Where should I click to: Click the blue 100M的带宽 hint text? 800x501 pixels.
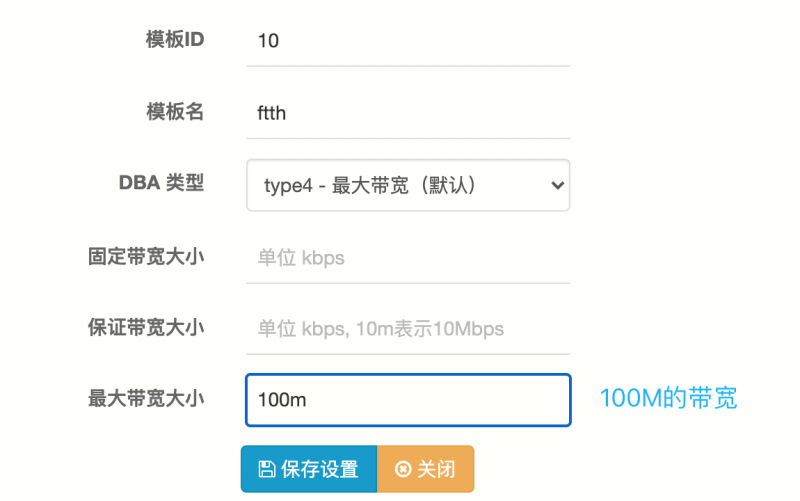[x=668, y=398]
